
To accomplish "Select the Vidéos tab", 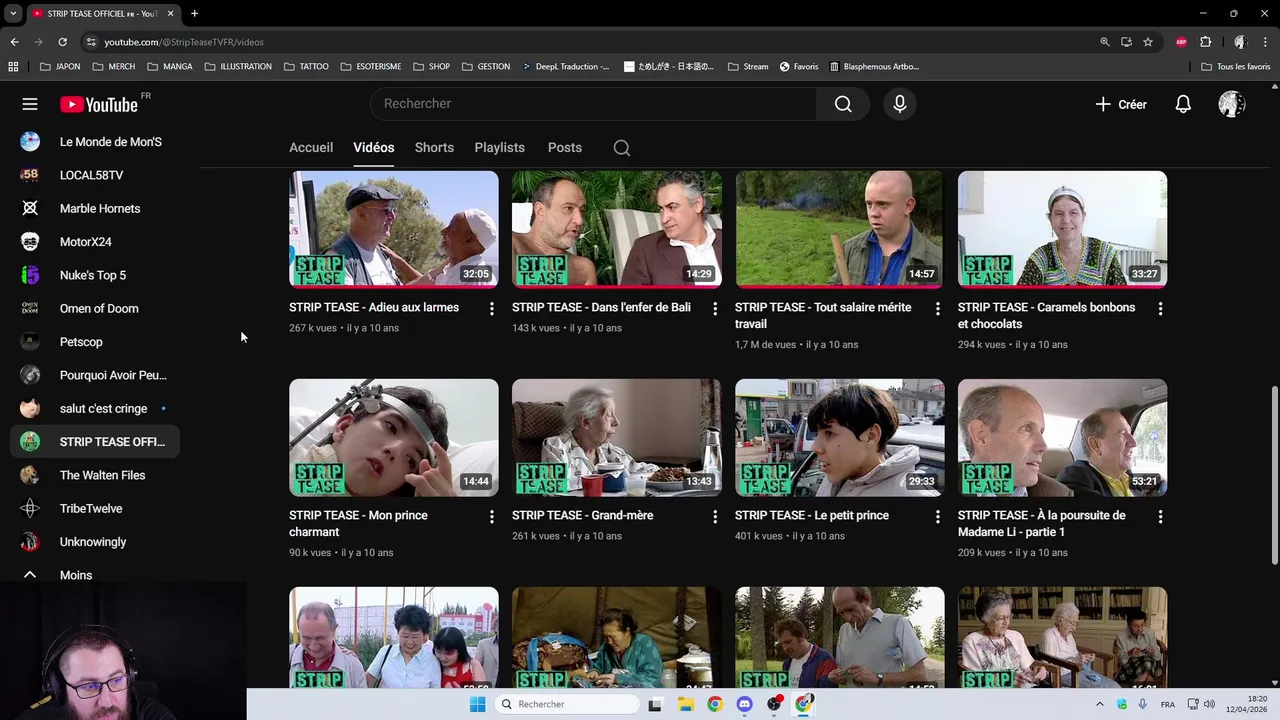I will coord(374,148).
